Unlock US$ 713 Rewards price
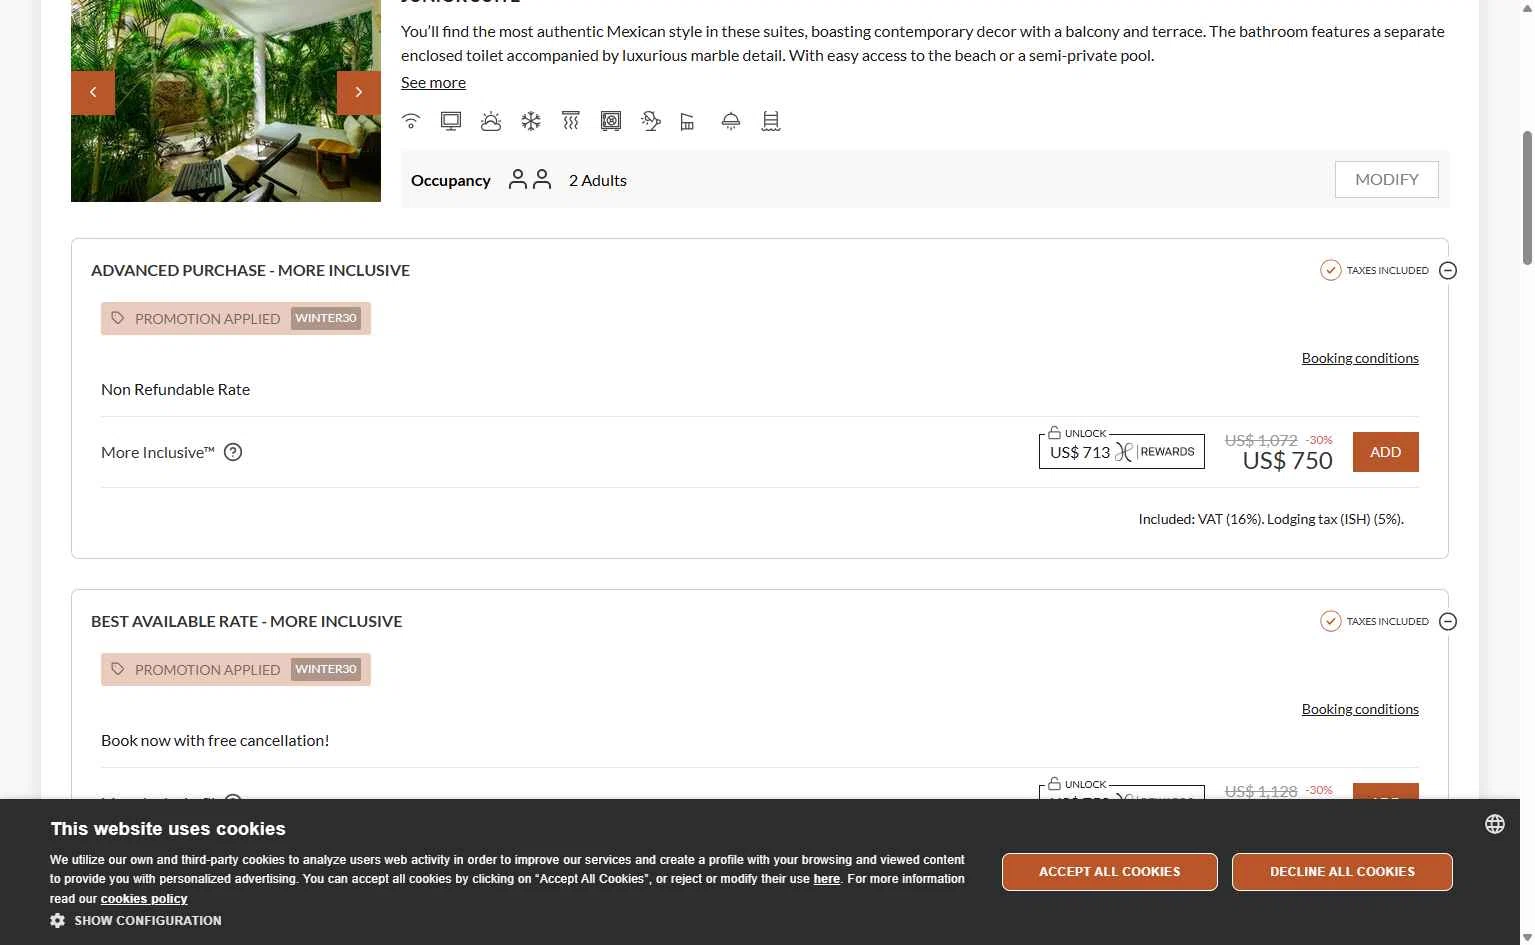The image size is (1535, 945). tap(1122, 451)
